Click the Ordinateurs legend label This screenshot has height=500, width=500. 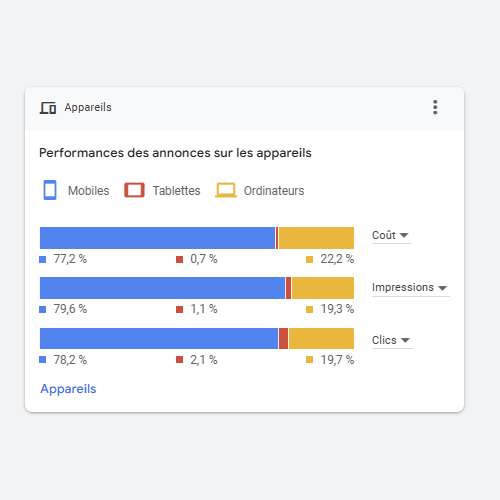[274, 191]
